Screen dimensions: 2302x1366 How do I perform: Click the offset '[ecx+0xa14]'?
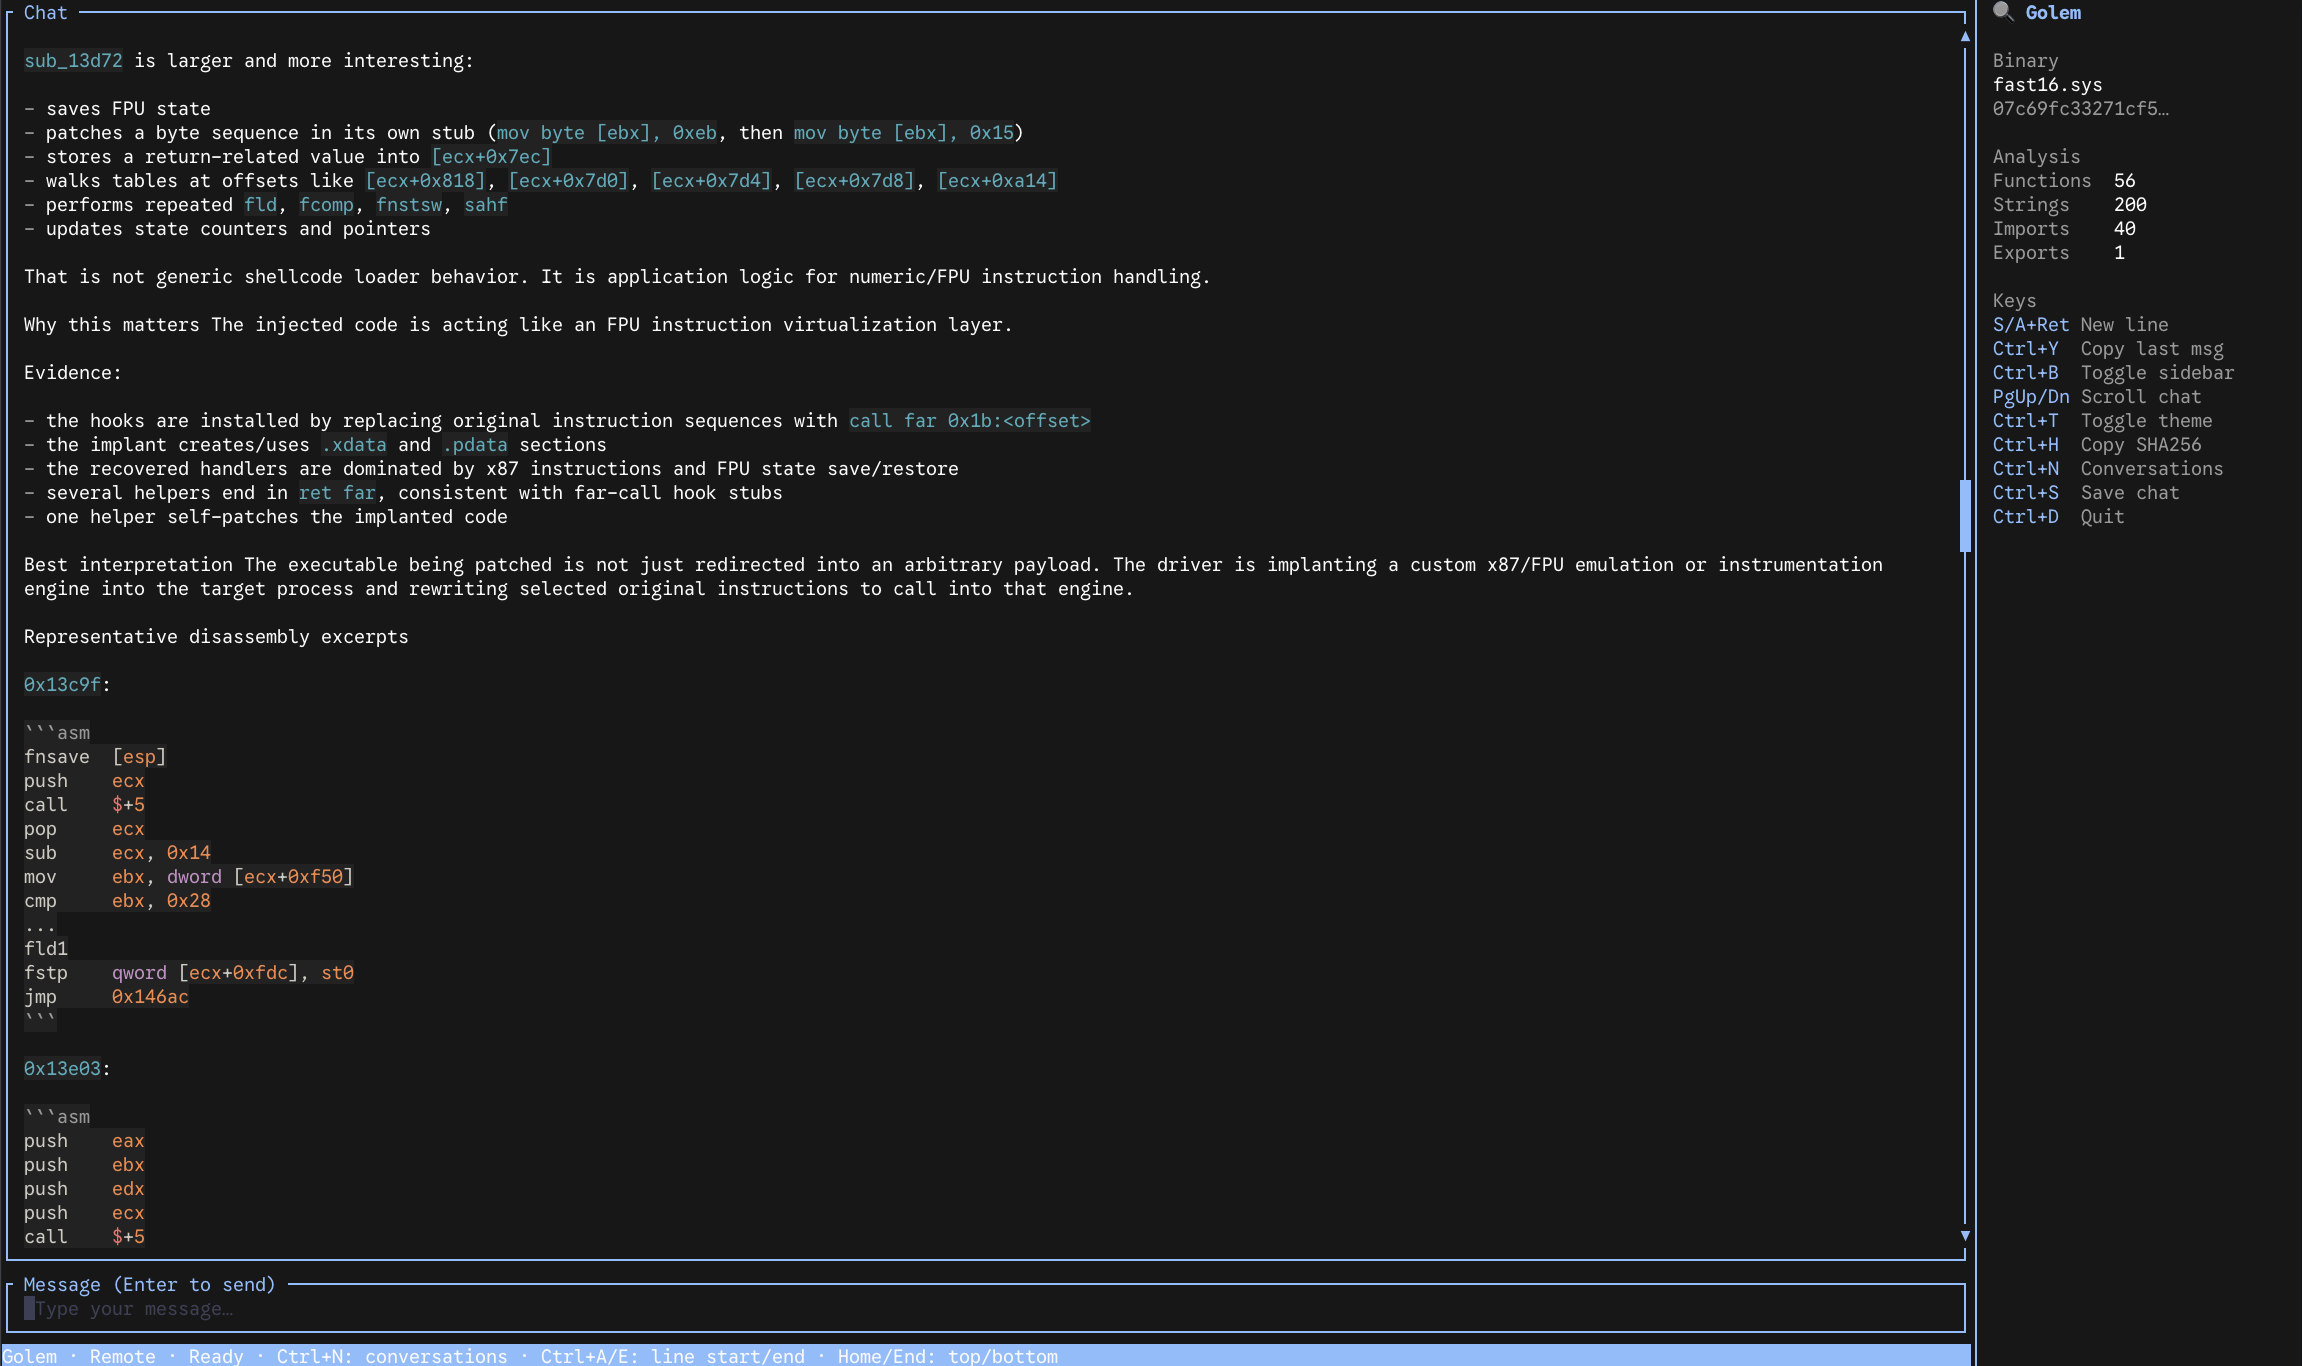click(x=997, y=181)
